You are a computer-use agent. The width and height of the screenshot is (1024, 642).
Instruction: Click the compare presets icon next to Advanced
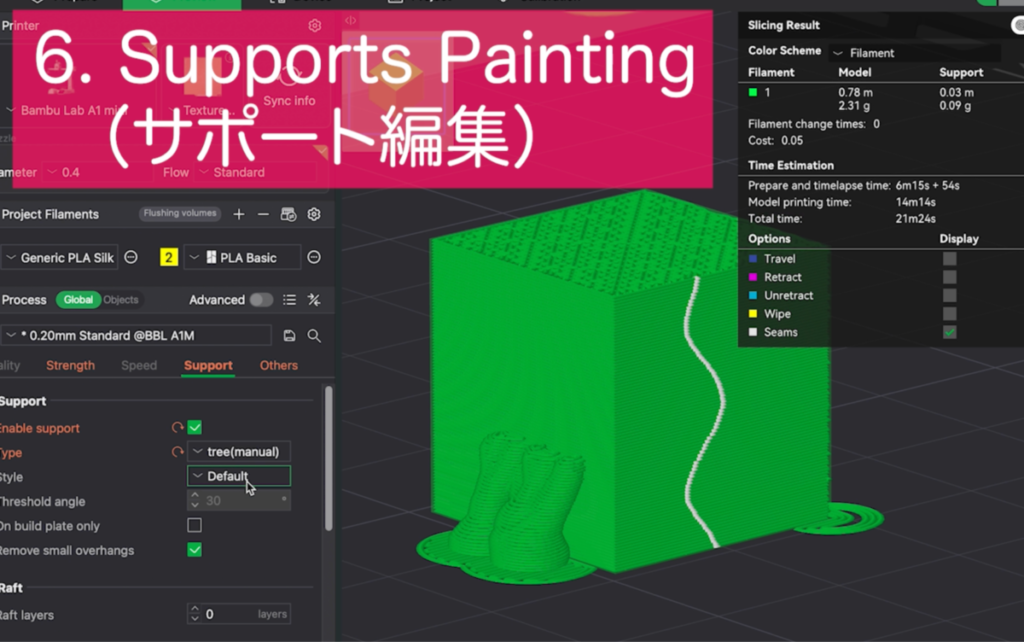click(x=314, y=300)
